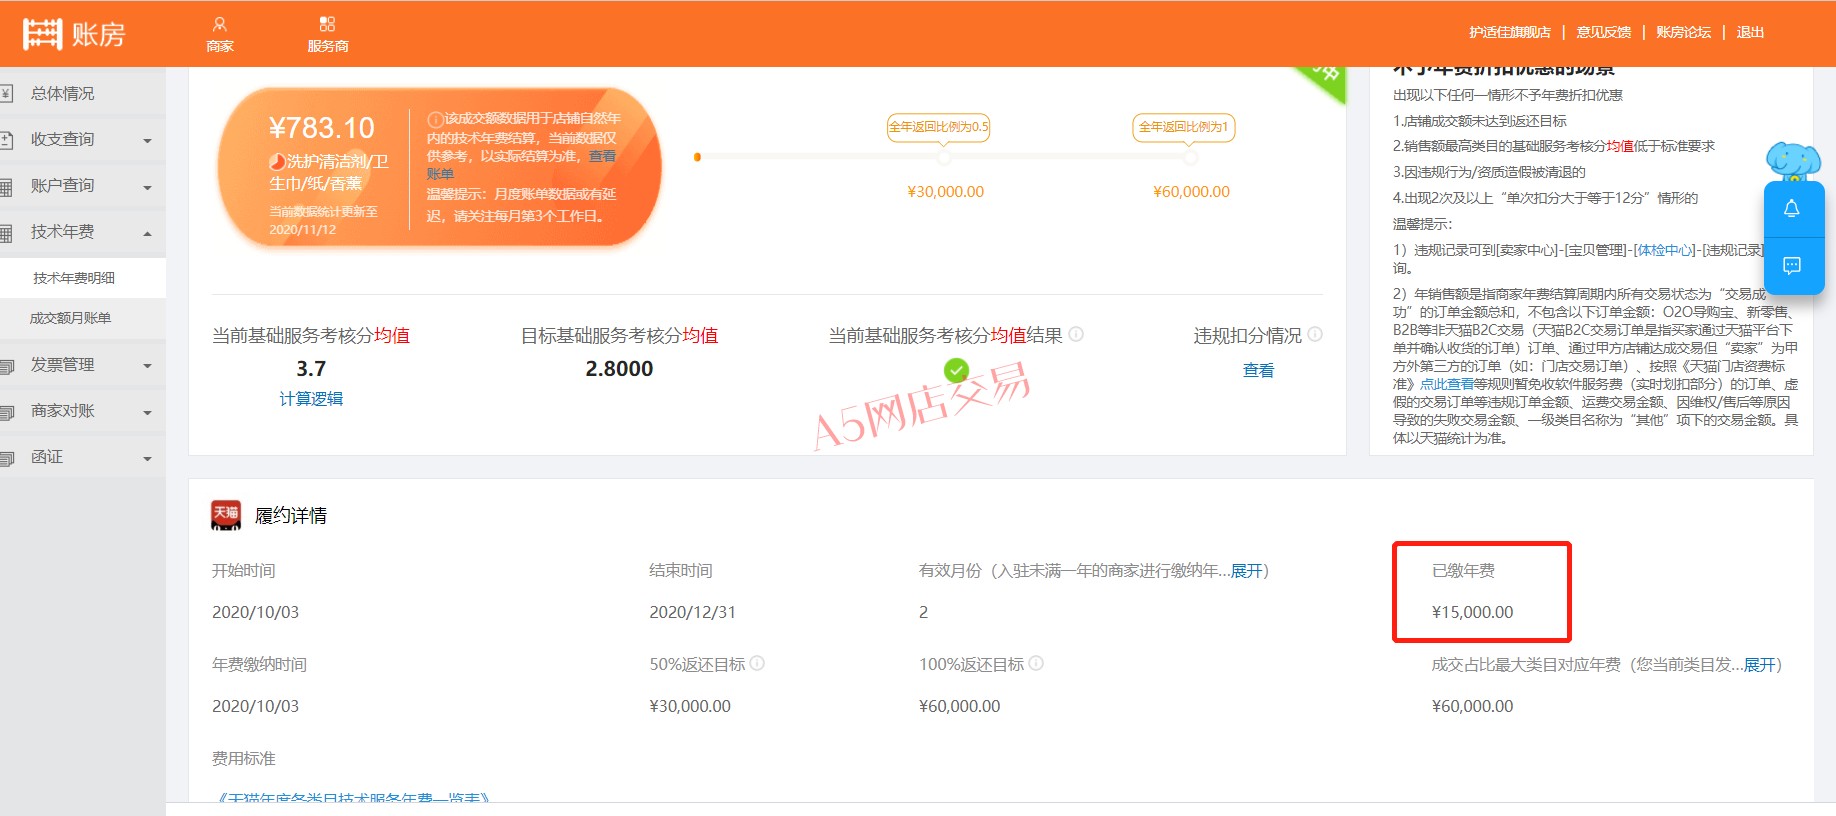The width and height of the screenshot is (1836, 816).
Task: Click the 发票管理 sidebar icon
Action: click(x=6, y=366)
